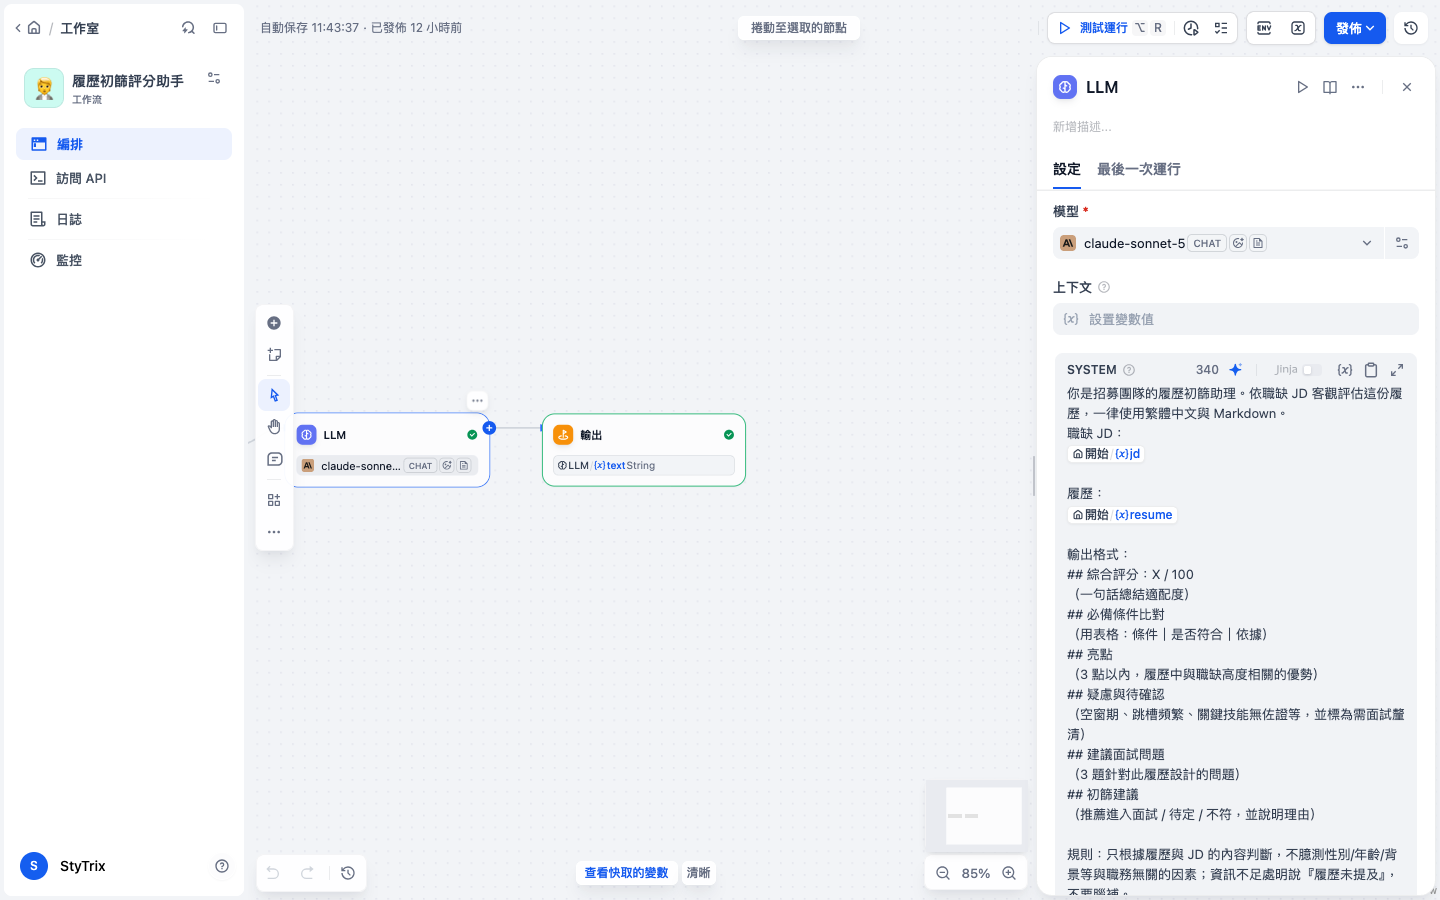Select the 編排 sidebar menu item
This screenshot has width=1440, height=900.
click(124, 144)
